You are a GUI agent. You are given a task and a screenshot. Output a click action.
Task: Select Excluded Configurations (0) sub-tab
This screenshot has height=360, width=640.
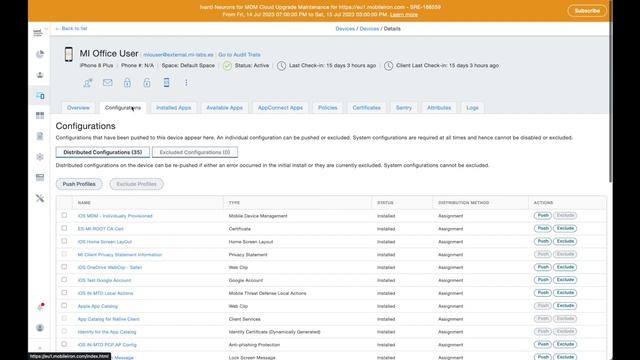pos(195,152)
